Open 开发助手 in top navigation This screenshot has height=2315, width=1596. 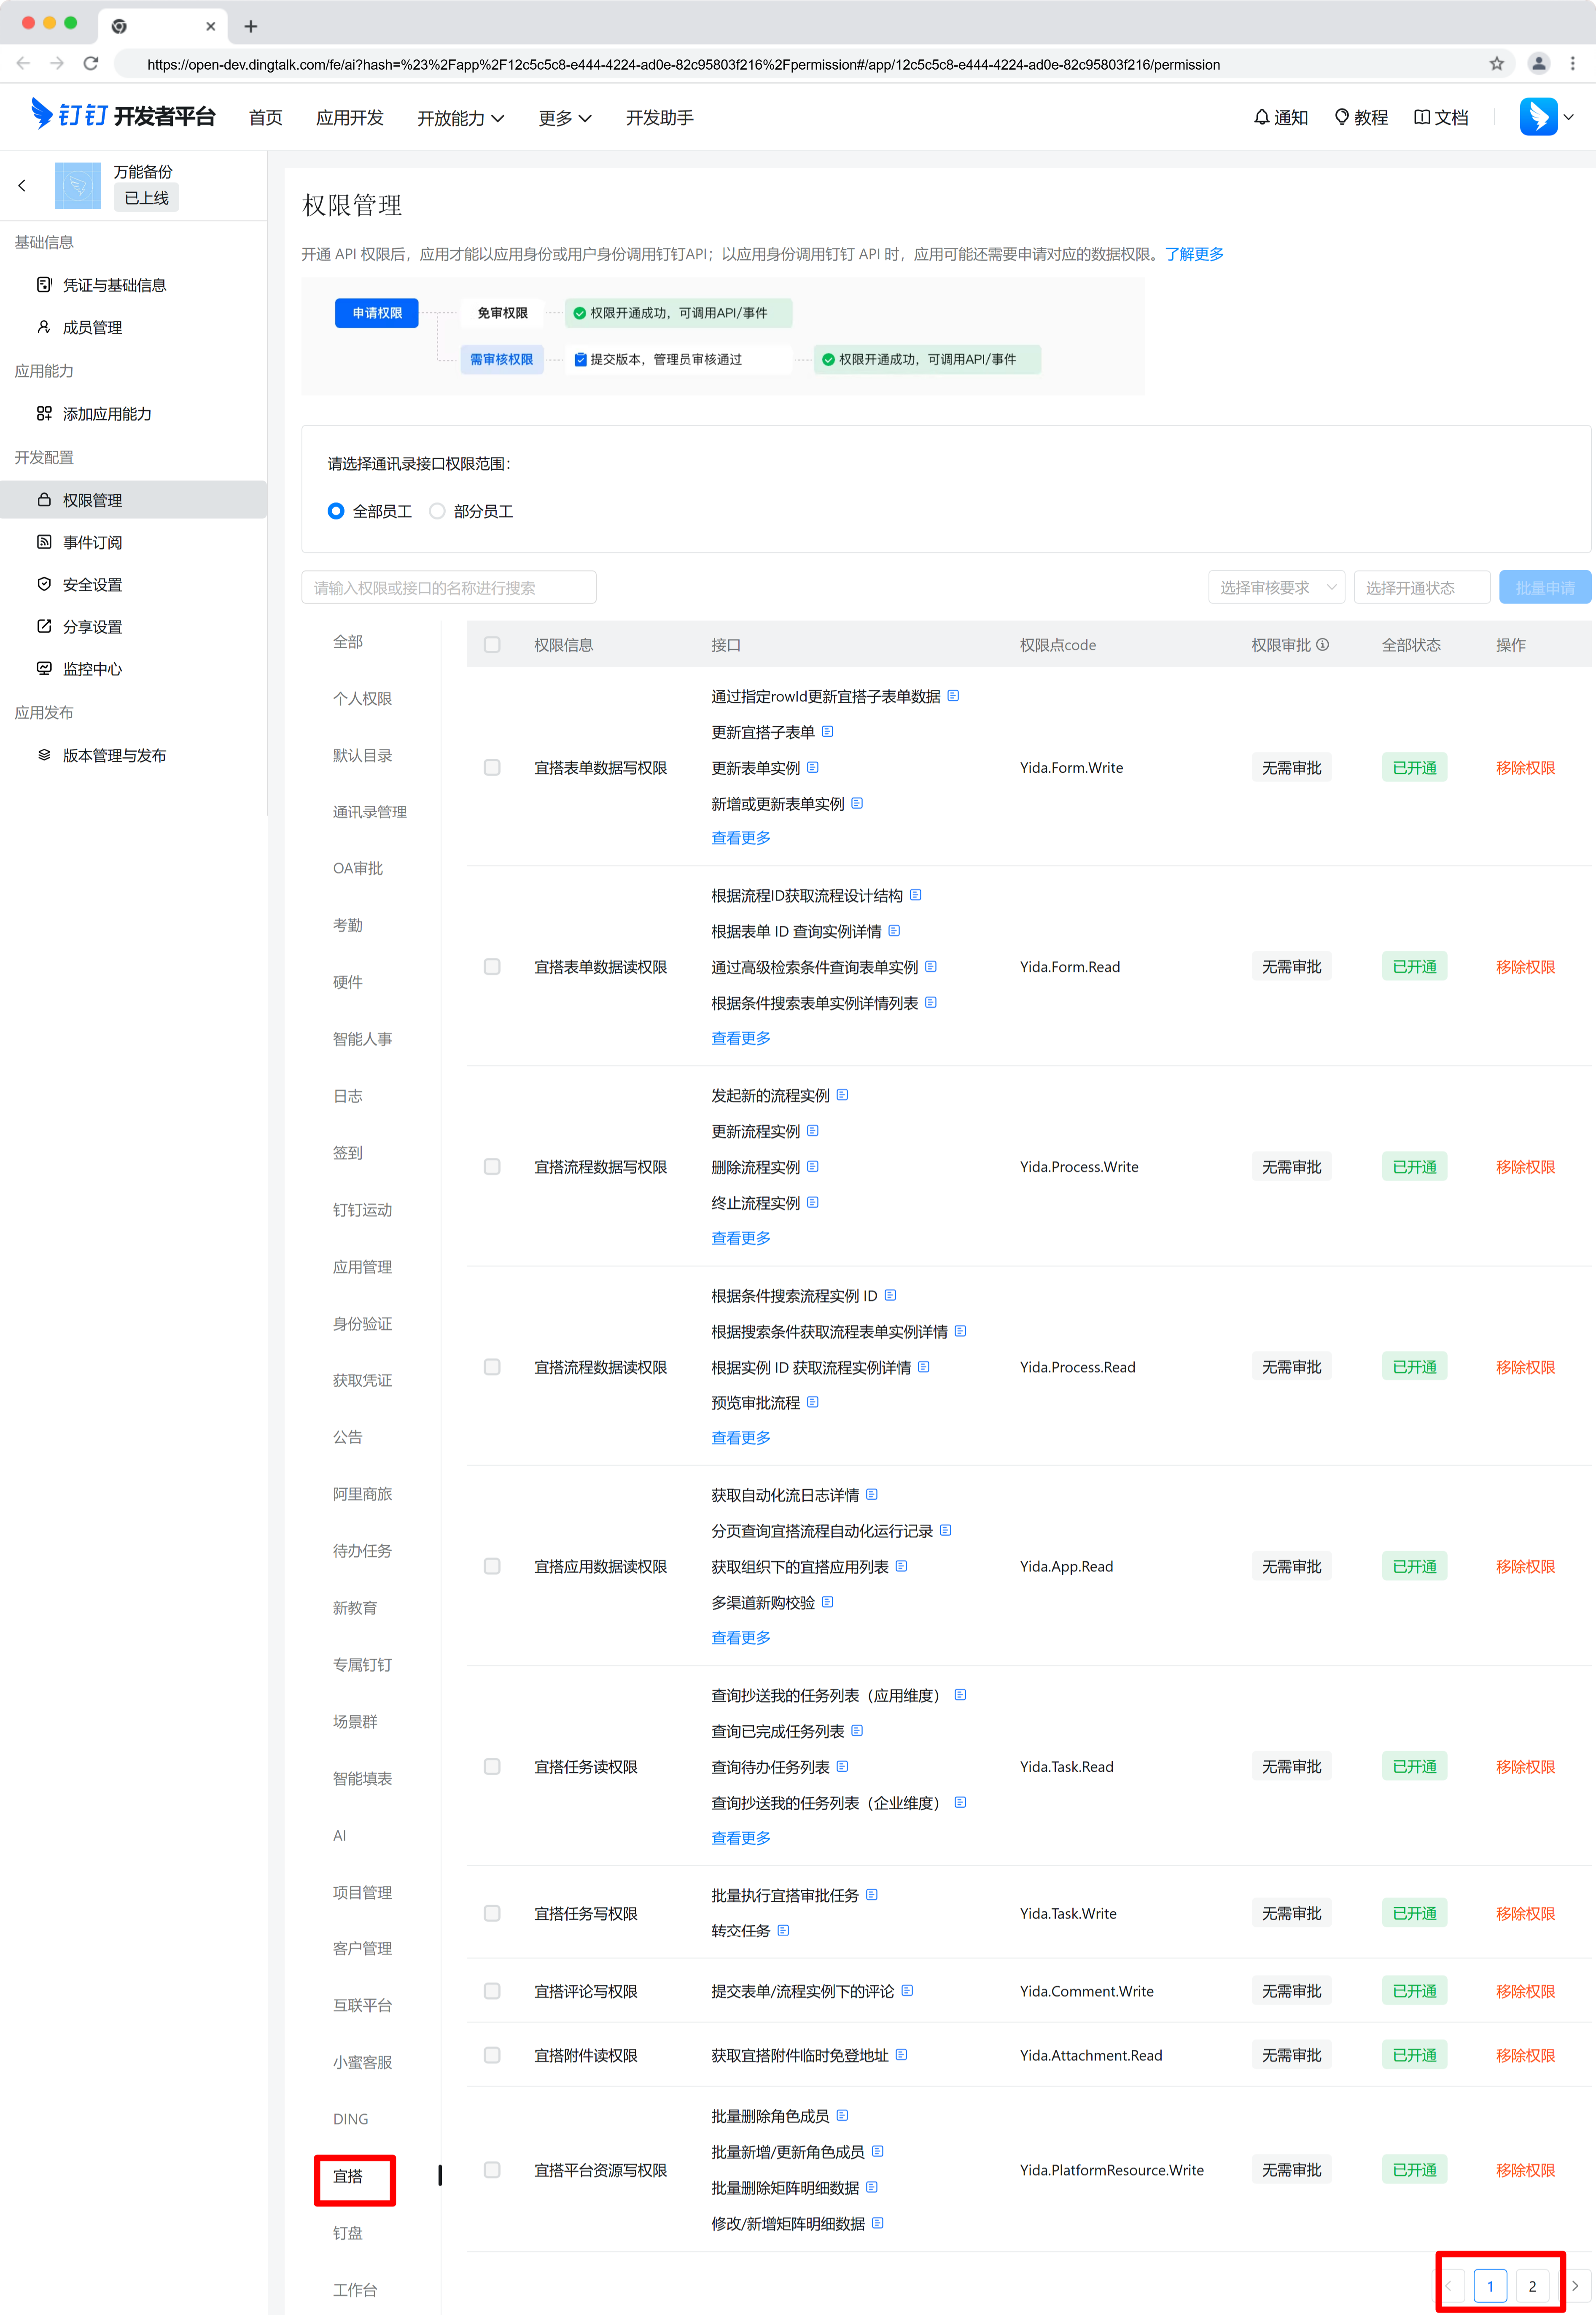click(660, 118)
